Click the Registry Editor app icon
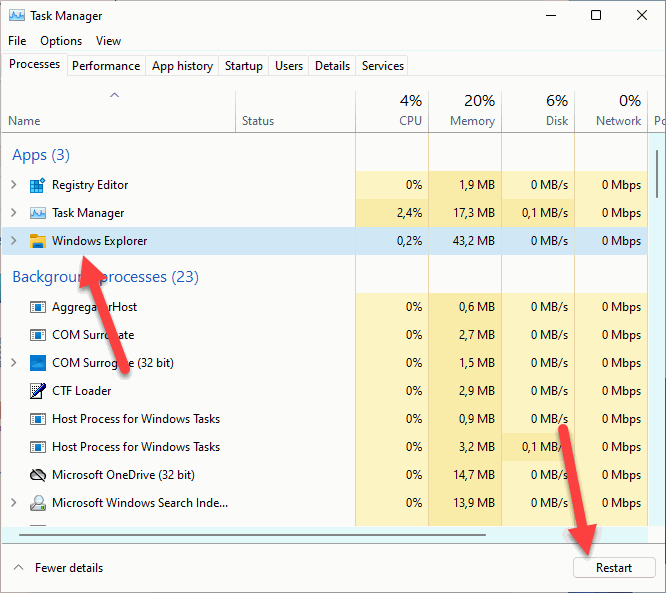 point(37,186)
